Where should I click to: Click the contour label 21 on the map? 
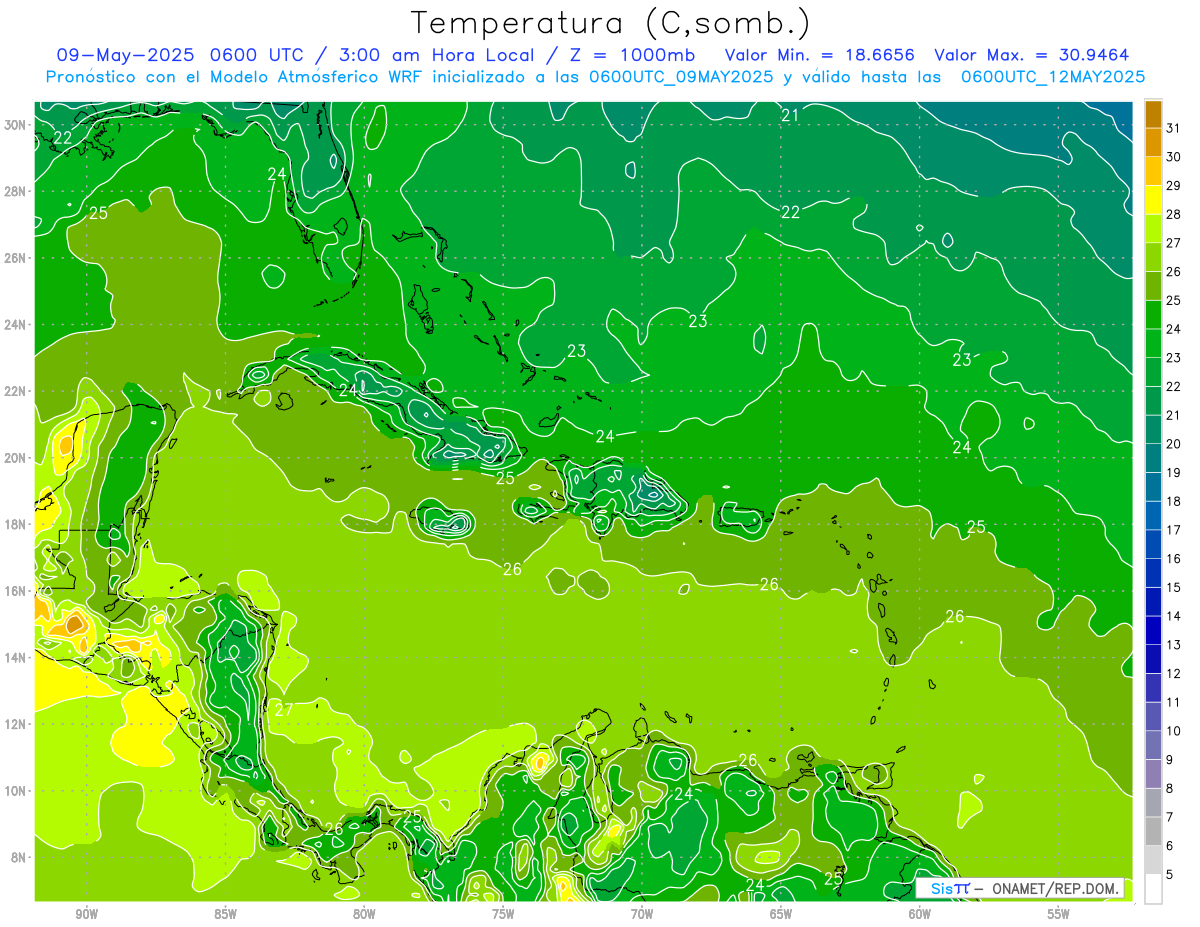pyautogui.click(x=790, y=115)
